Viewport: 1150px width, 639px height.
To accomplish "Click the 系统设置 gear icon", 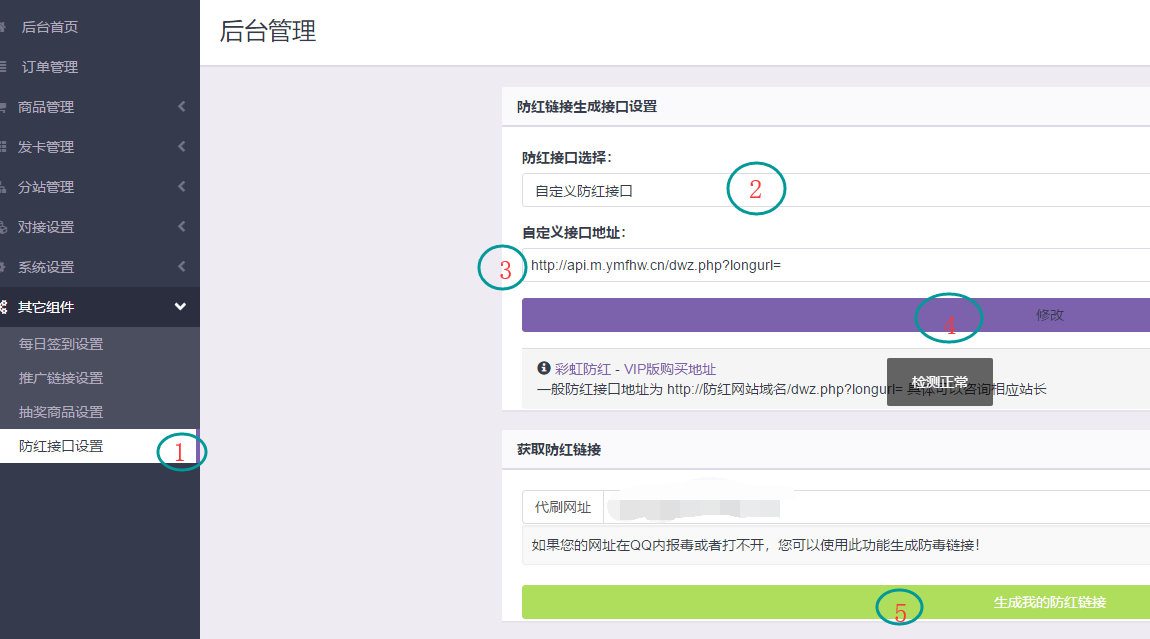I will pyautogui.click(x=4, y=267).
